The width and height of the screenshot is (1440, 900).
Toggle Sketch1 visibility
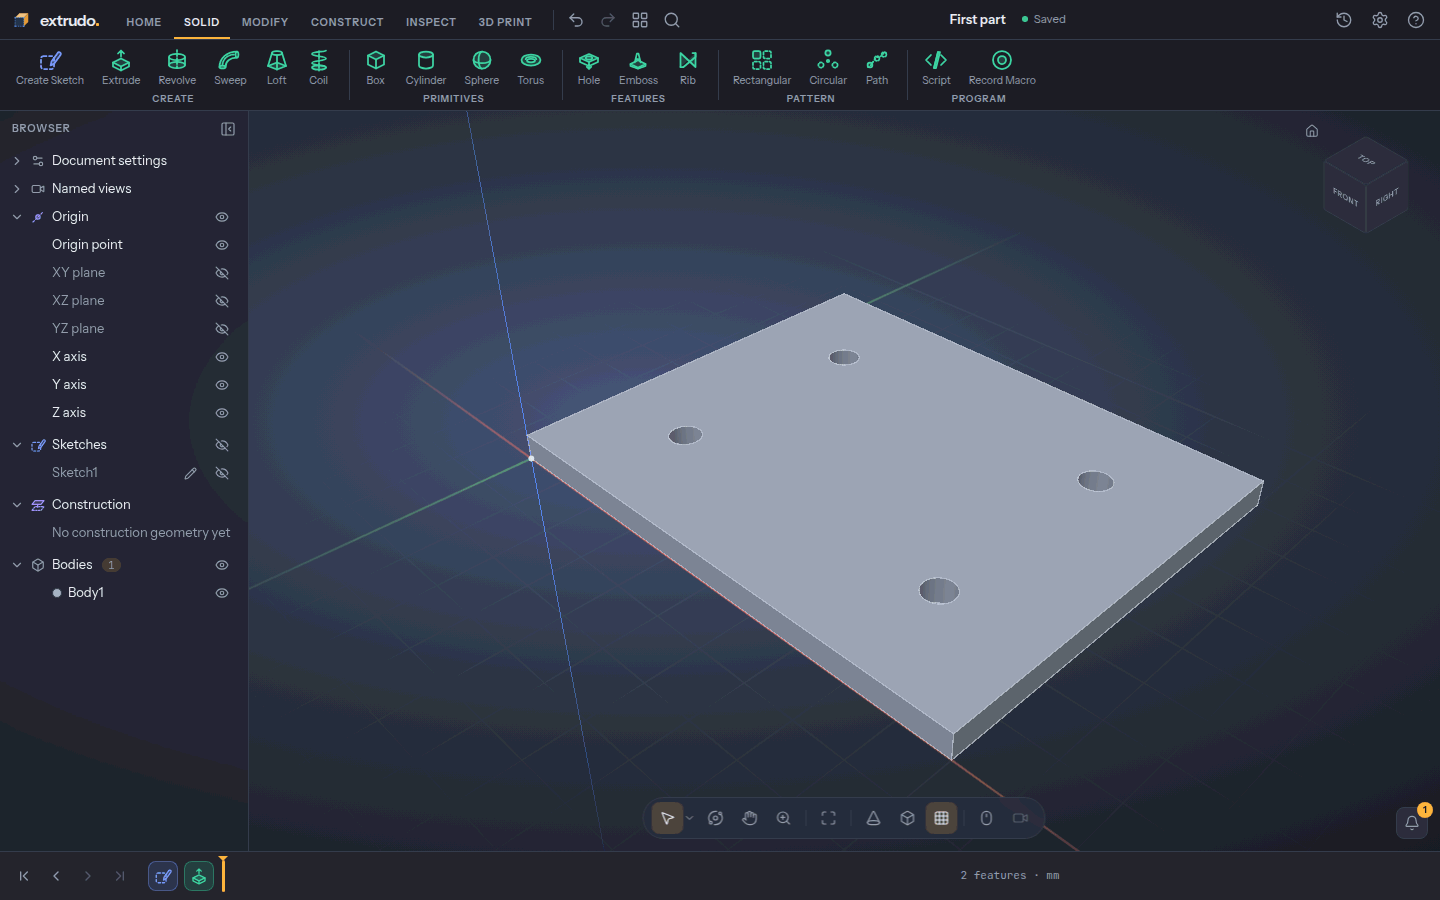tap(222, 473)
